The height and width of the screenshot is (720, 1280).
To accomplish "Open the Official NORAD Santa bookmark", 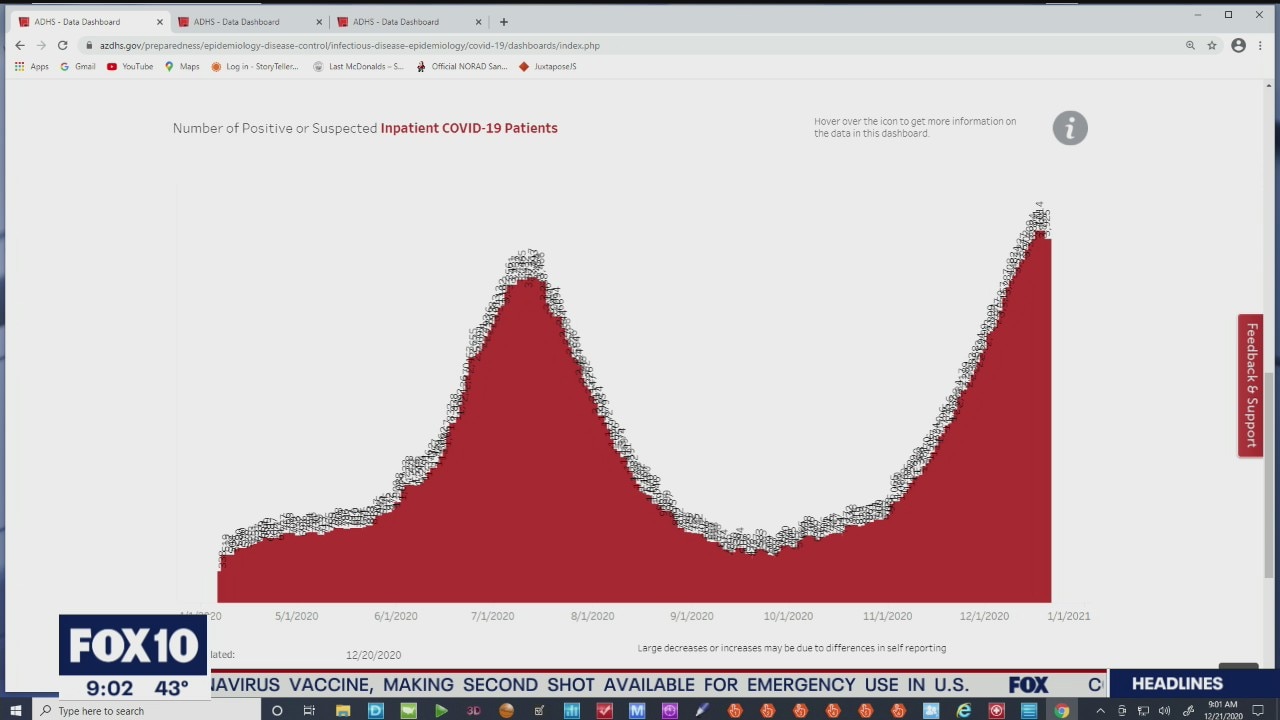I will (x=462, y=67).
